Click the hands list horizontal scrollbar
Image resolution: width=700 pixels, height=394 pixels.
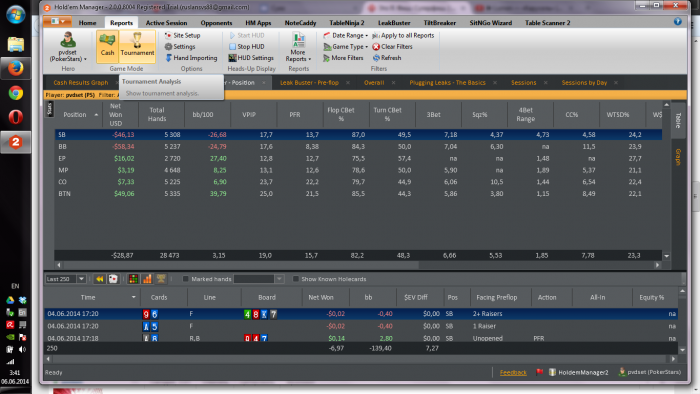(x=361, y=359)
